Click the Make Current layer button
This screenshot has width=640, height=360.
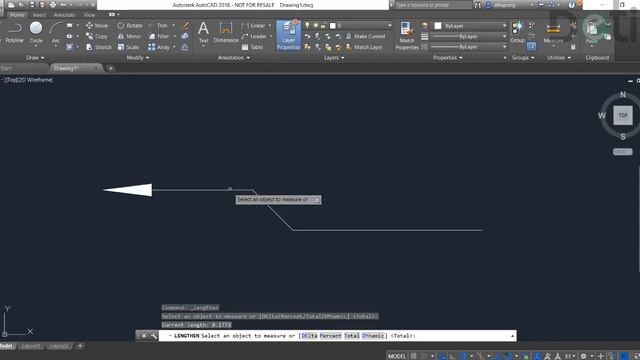pos(365,36)
